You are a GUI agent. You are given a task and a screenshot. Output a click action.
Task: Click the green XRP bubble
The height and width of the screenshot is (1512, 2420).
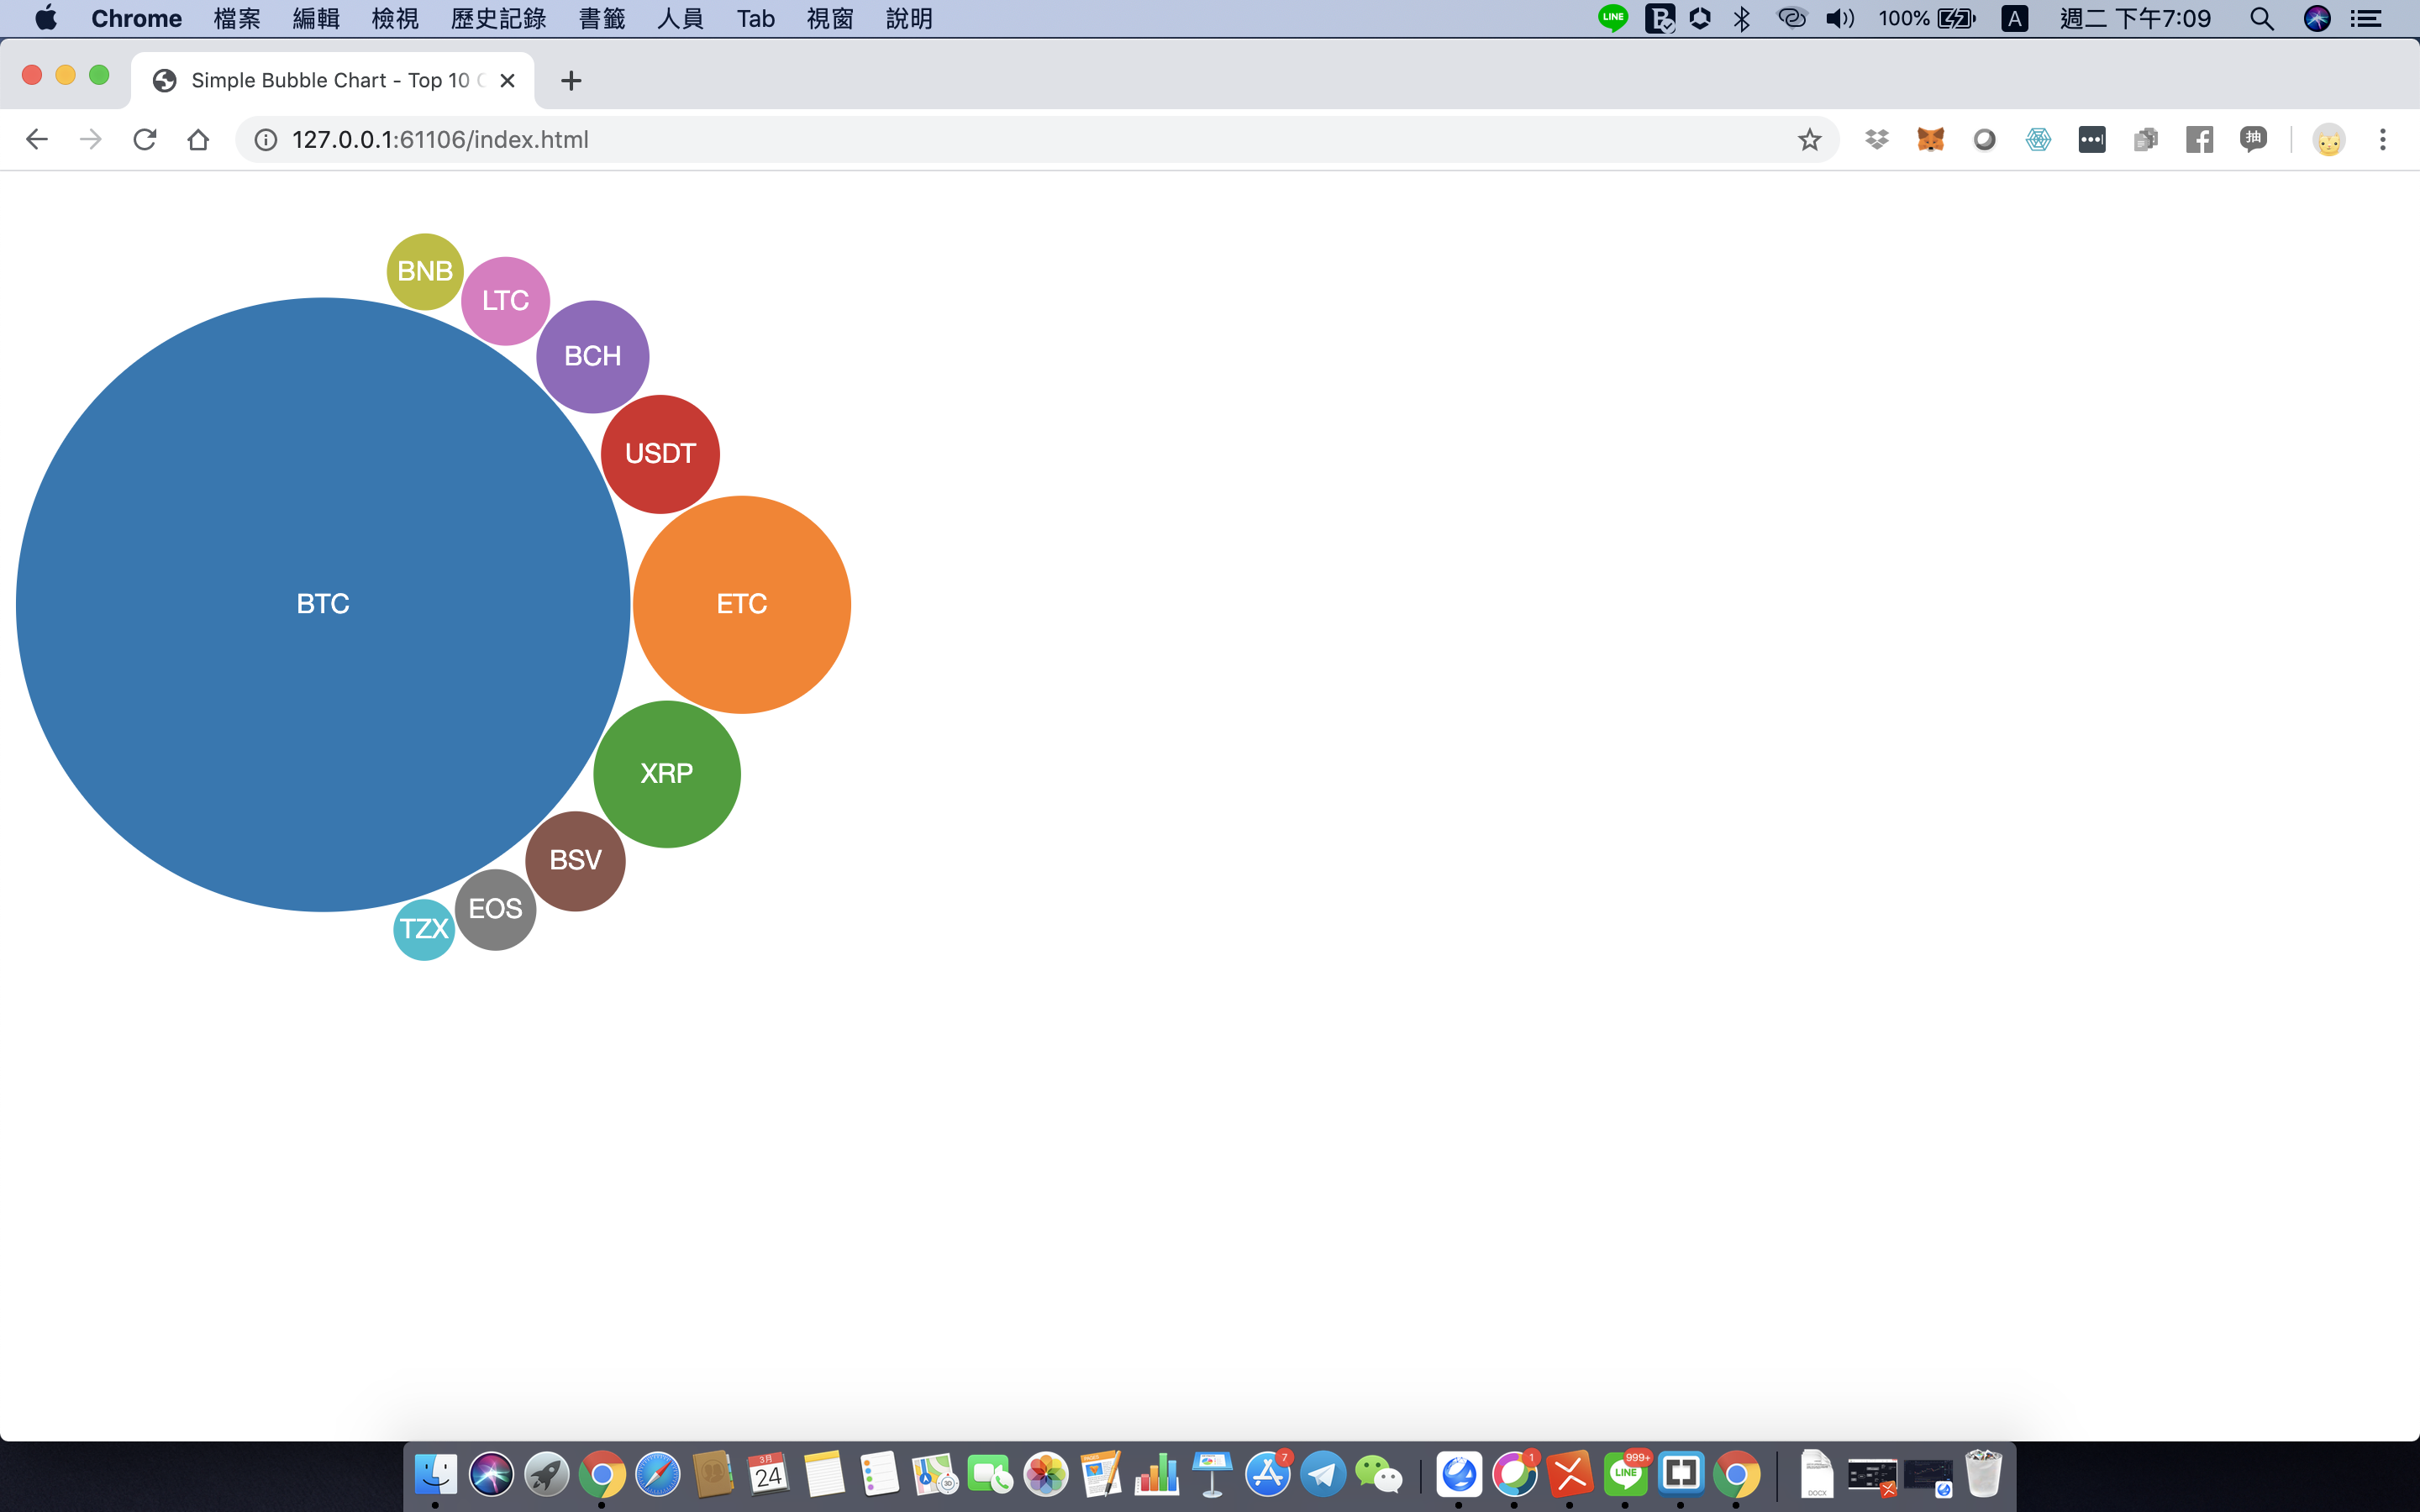(667, 773)
